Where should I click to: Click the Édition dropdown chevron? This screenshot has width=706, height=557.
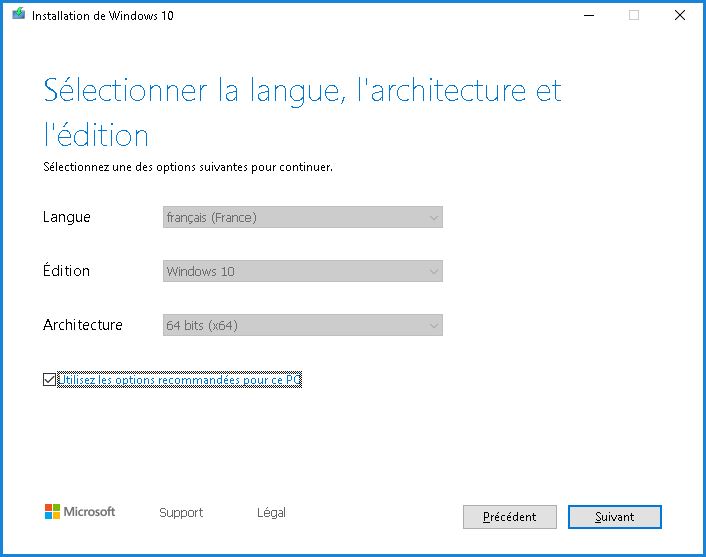point(433,271)
